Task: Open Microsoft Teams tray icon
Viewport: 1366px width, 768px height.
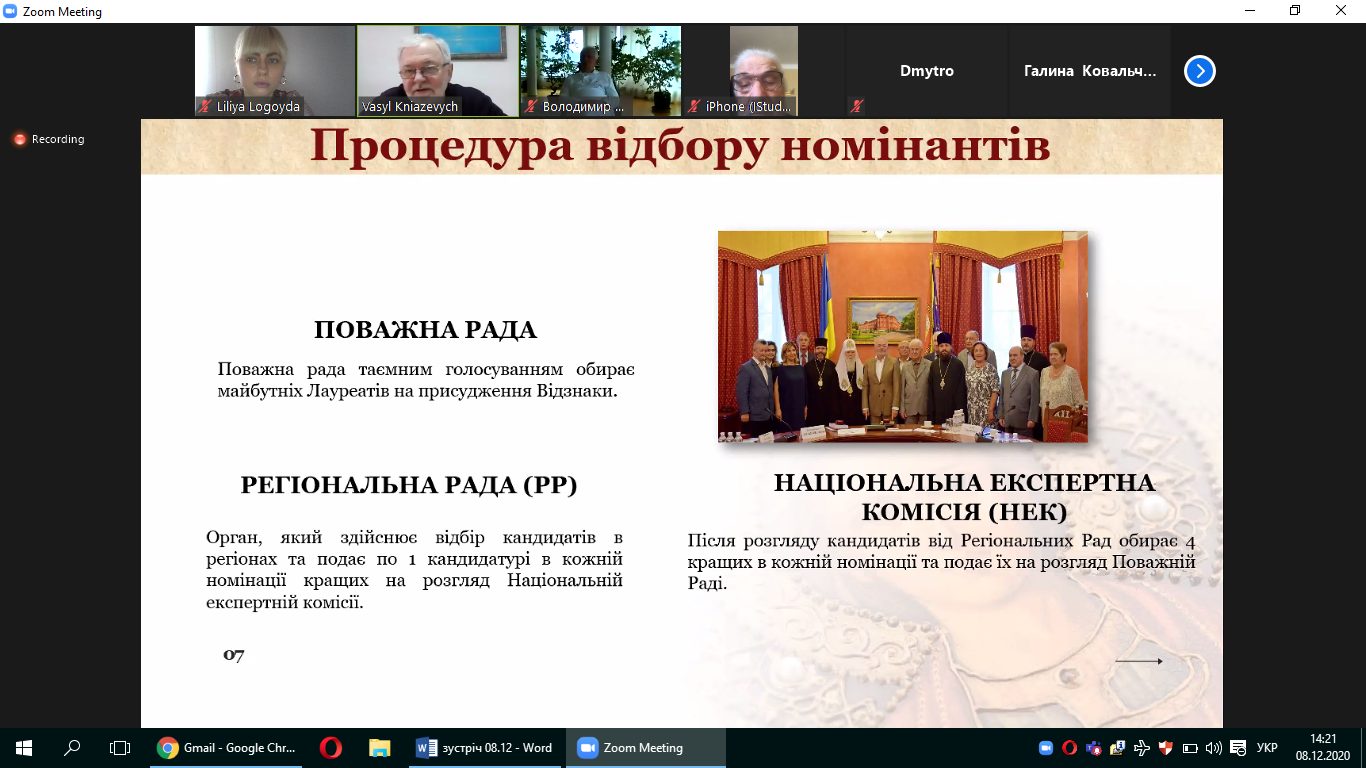Action: click(1094, 748)
